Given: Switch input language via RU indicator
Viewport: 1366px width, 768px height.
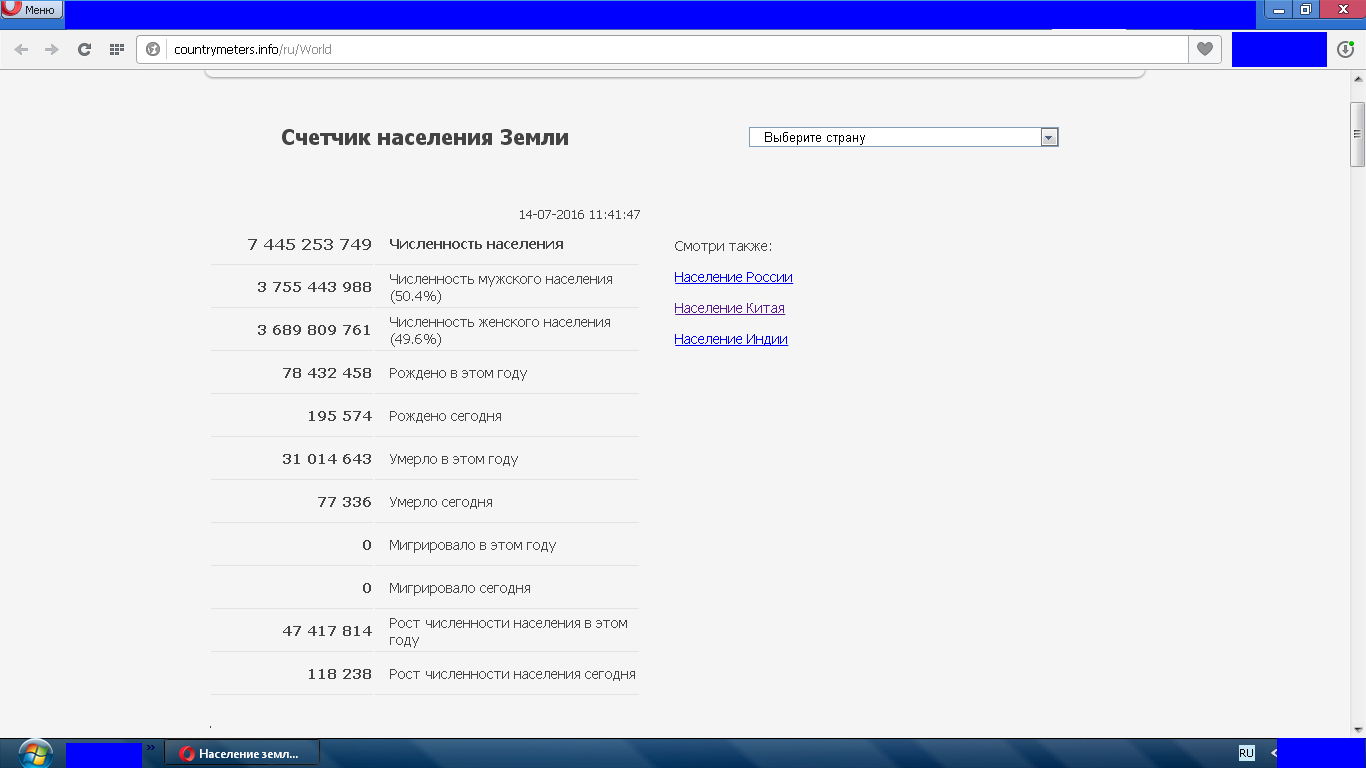Looking at the screenshot, I should coord(1246,753).
